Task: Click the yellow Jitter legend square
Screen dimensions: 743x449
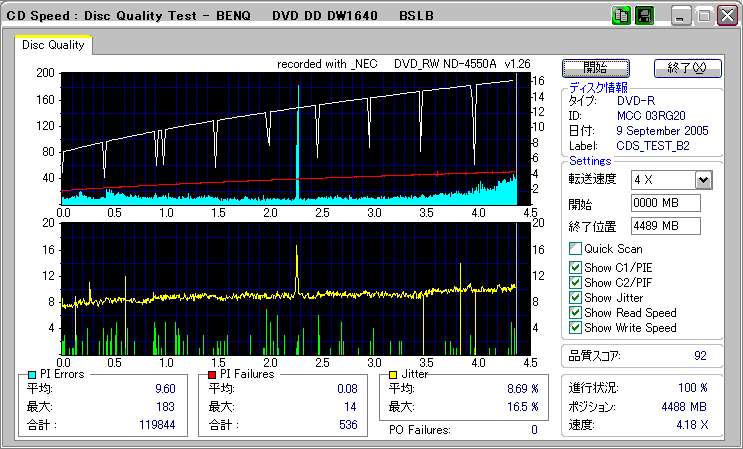Action: pyautogui.click(x=395, y=374)
